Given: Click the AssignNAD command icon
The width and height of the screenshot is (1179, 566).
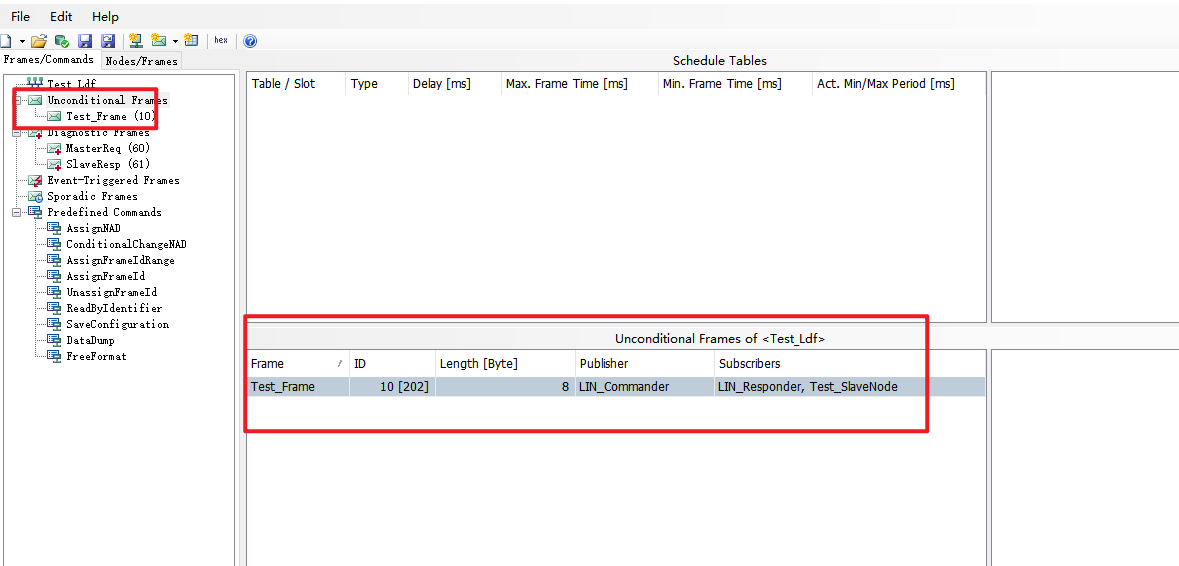Looking at the screenshot, I should (x=54, y=229).
